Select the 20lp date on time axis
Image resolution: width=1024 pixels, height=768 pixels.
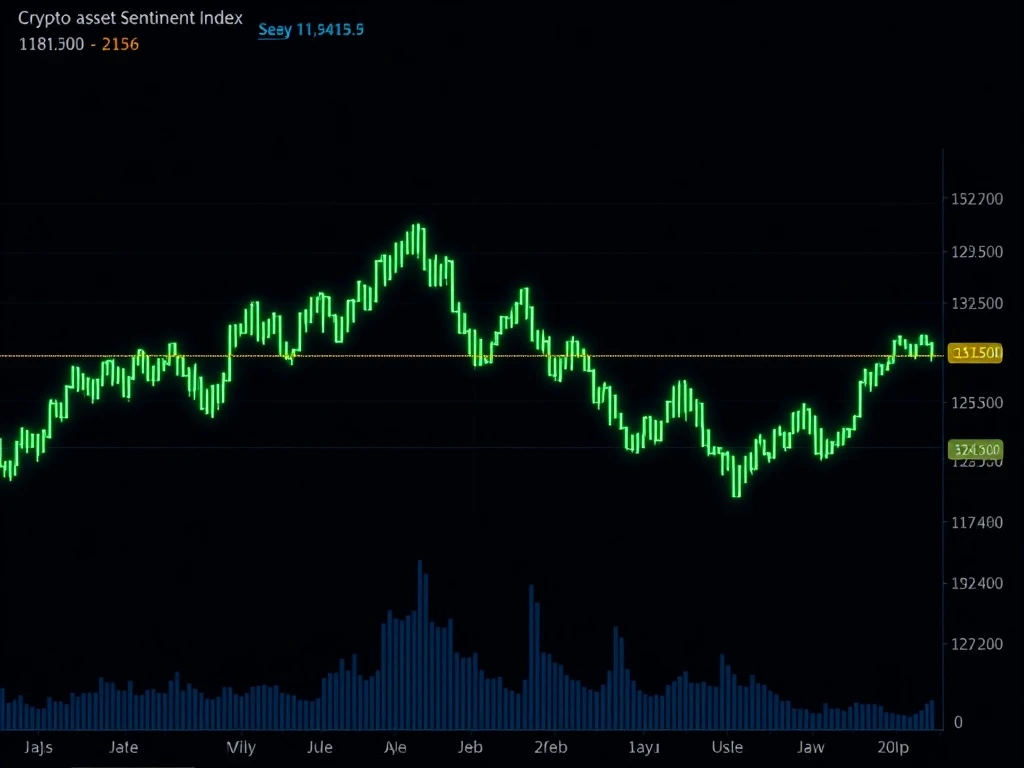tap(893, 747)
